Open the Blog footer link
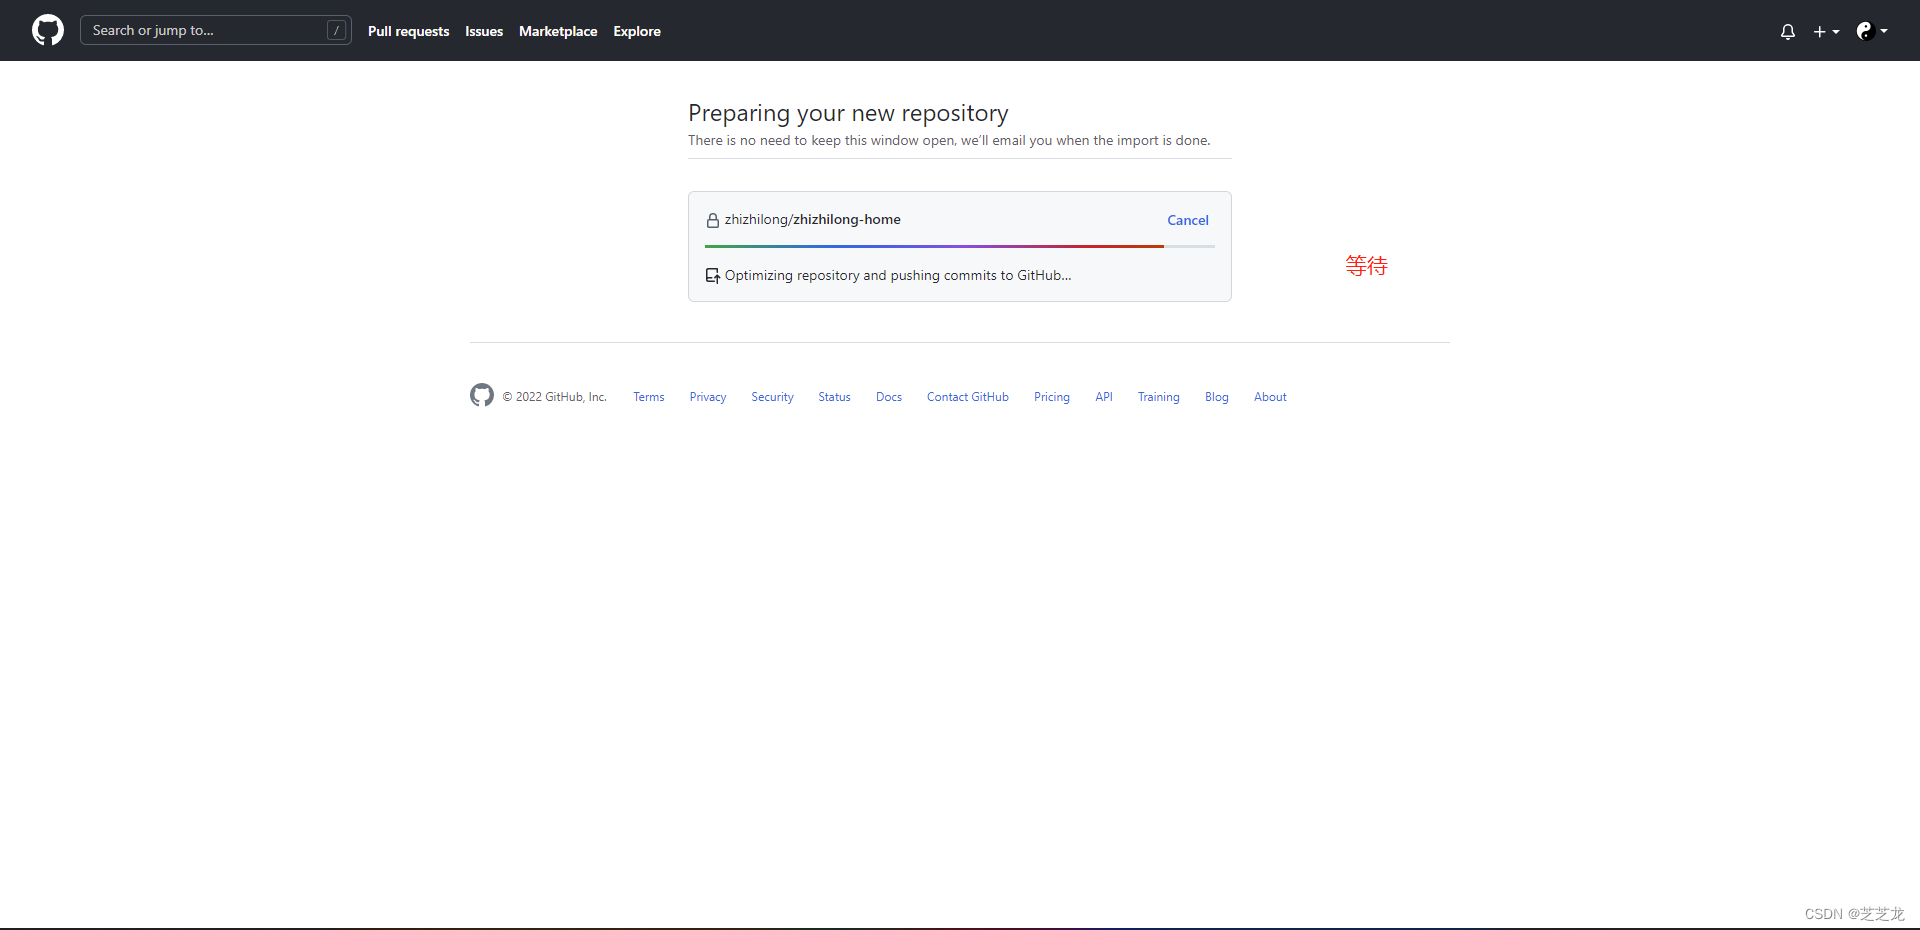 tap(1217, 397)
